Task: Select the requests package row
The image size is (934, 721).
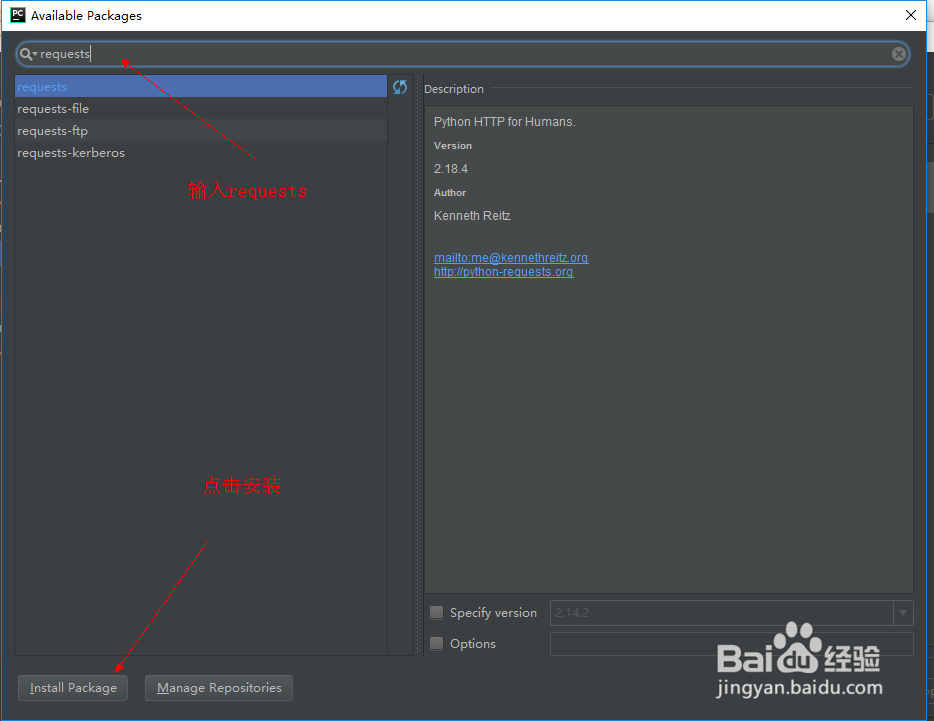Action: pyautogui.click(x=201, y=86)
